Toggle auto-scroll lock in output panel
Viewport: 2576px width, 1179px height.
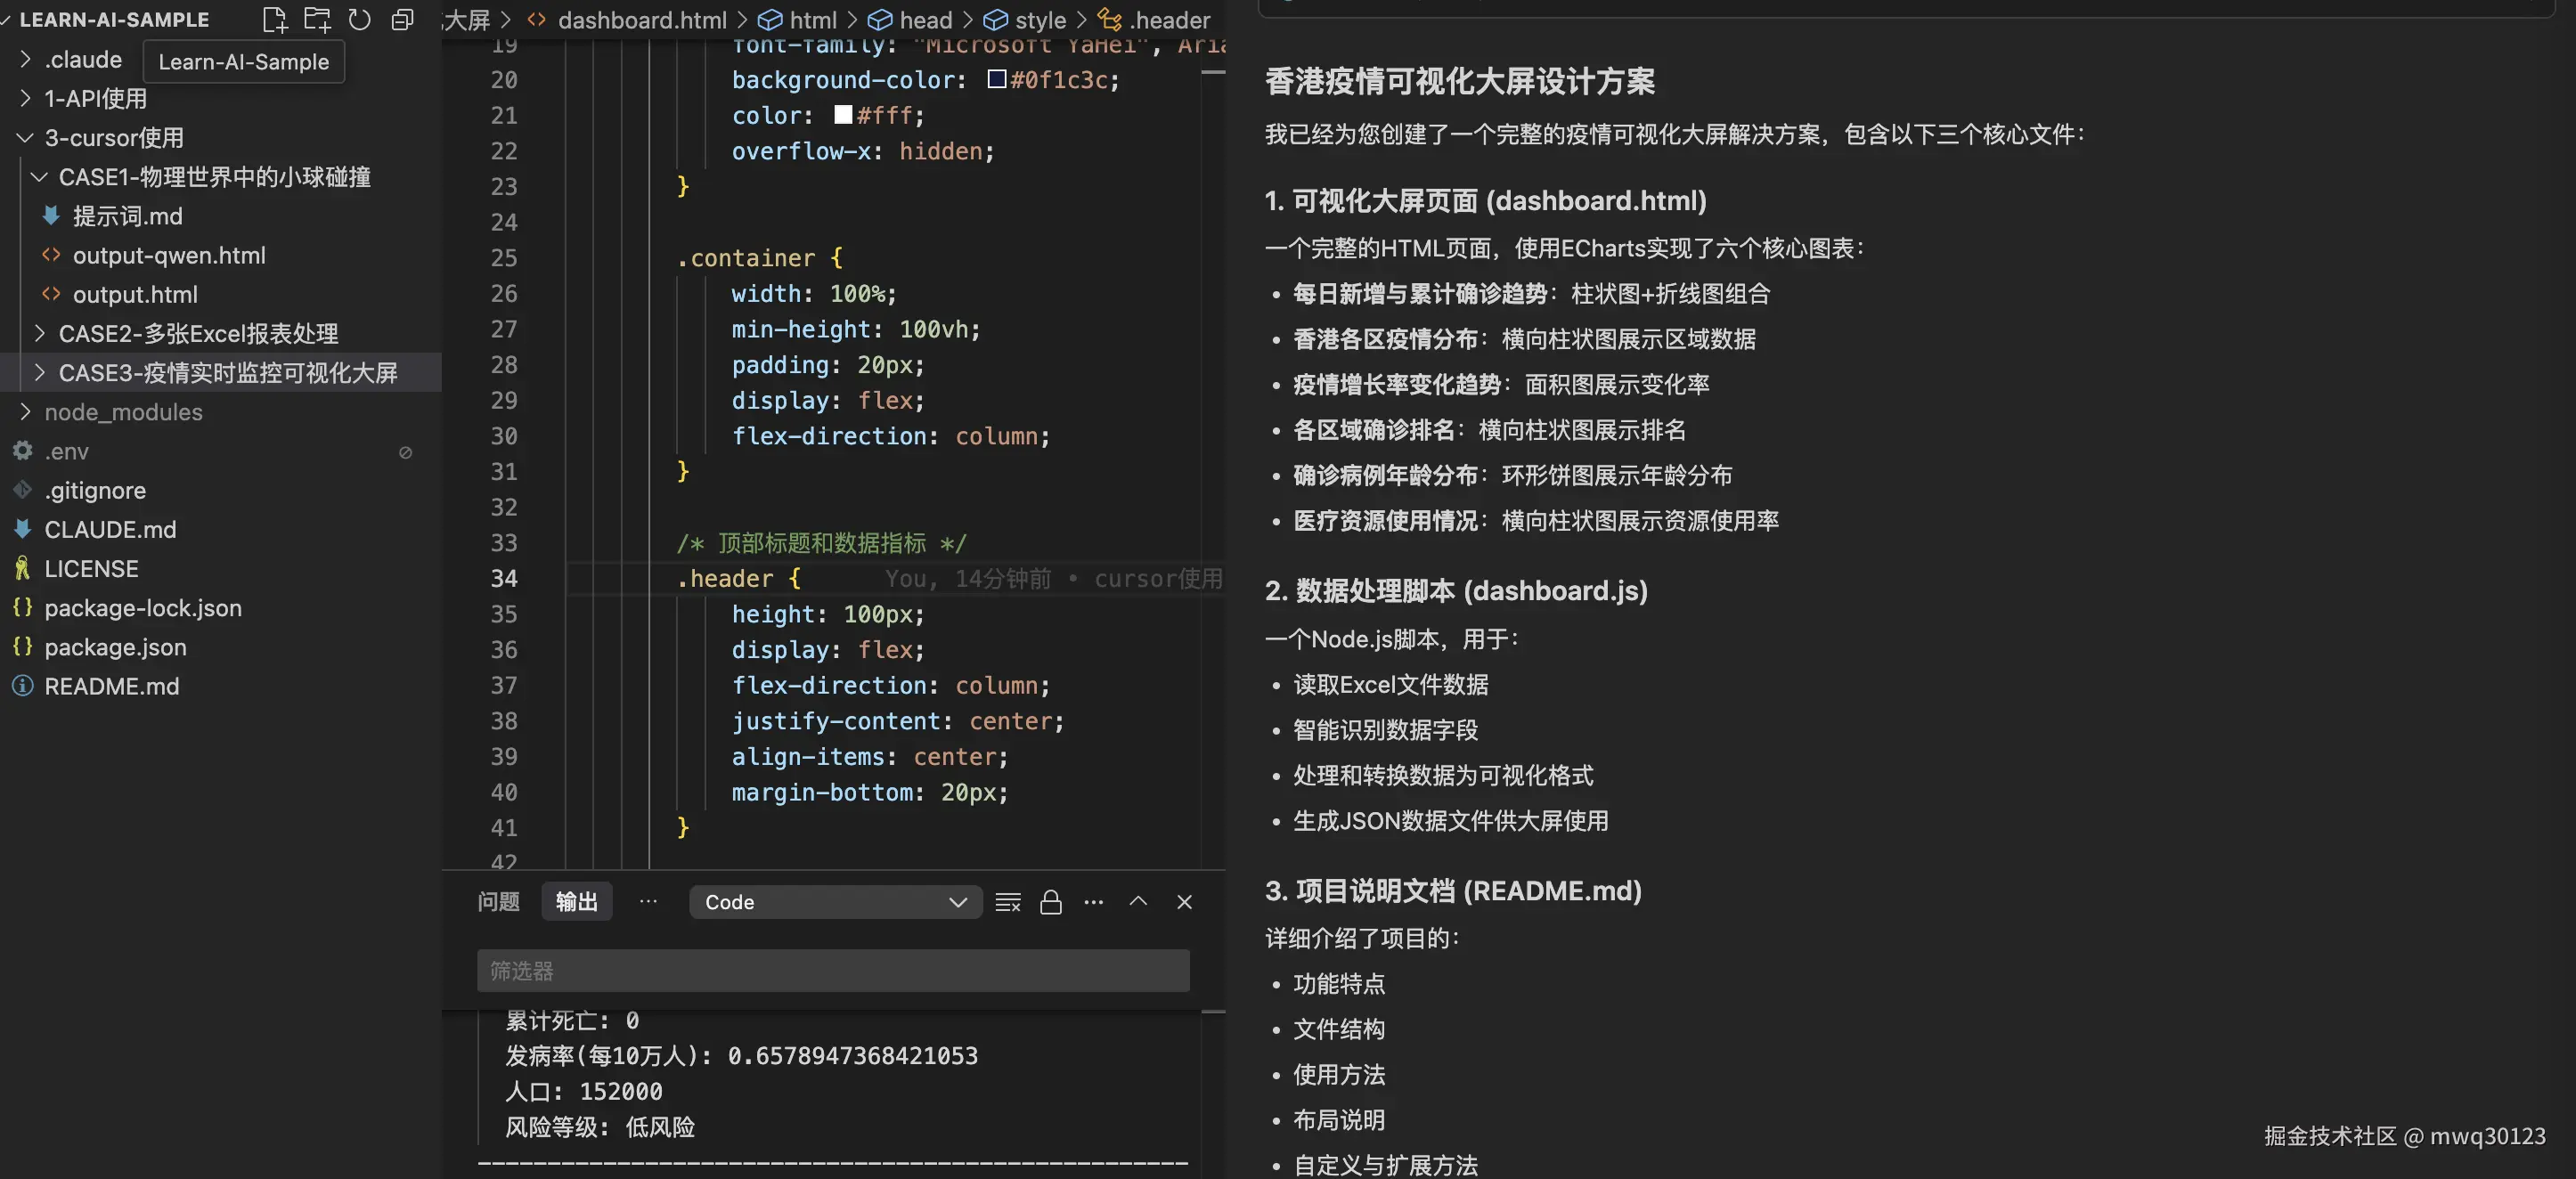tap(1050, 901)
